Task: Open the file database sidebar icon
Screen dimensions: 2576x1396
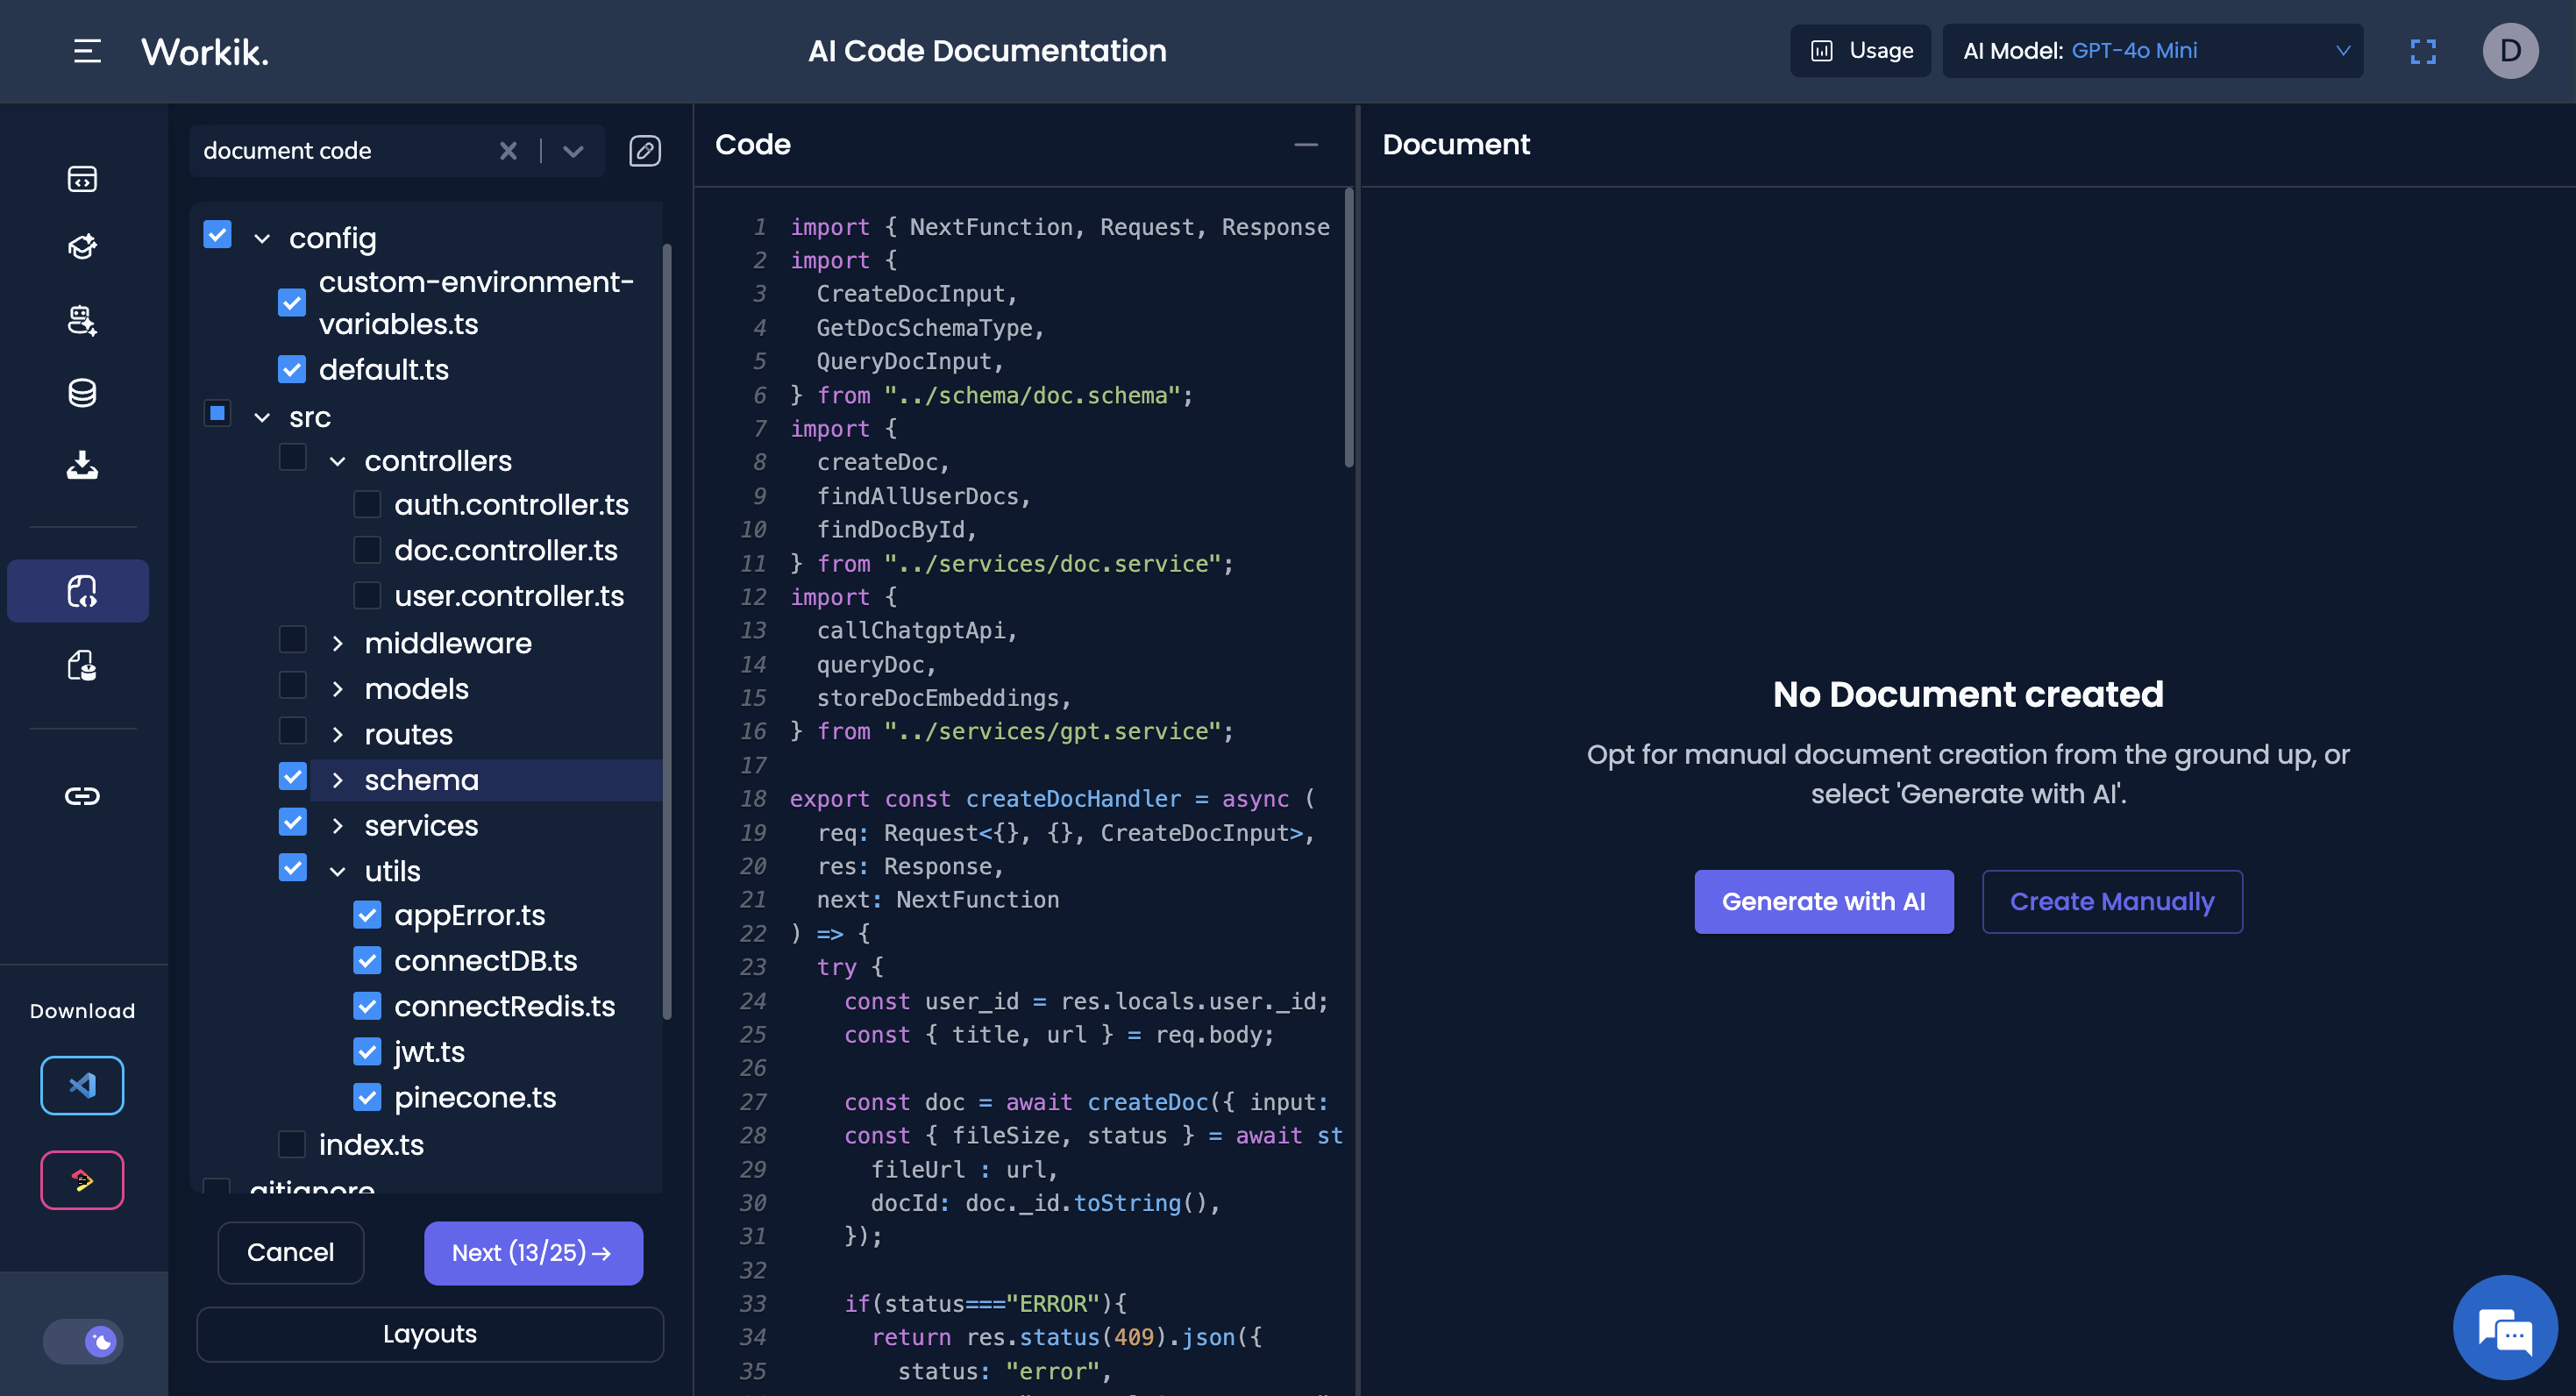Action: click(82, 665)
